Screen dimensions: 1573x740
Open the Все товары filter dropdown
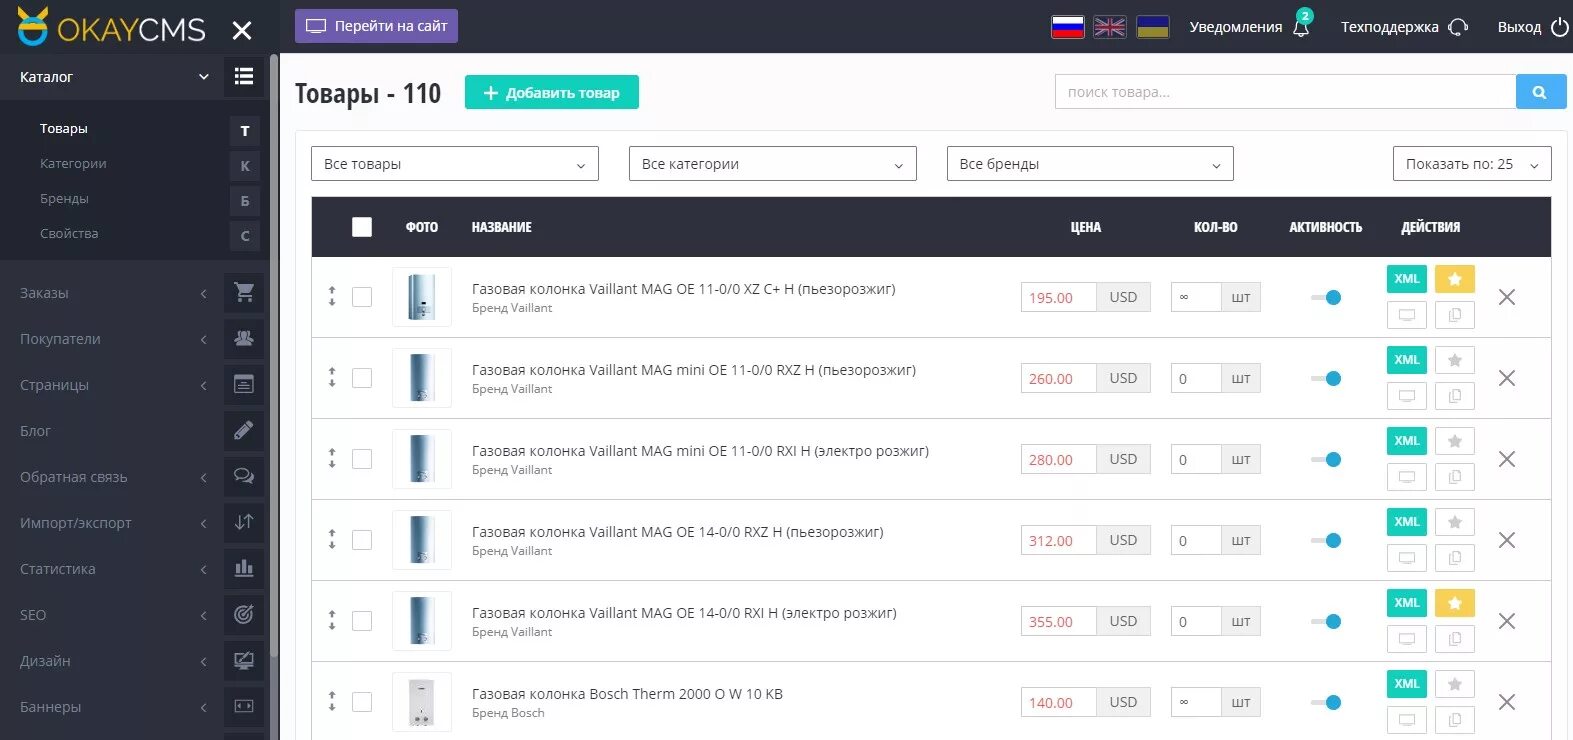coord(455,164)
